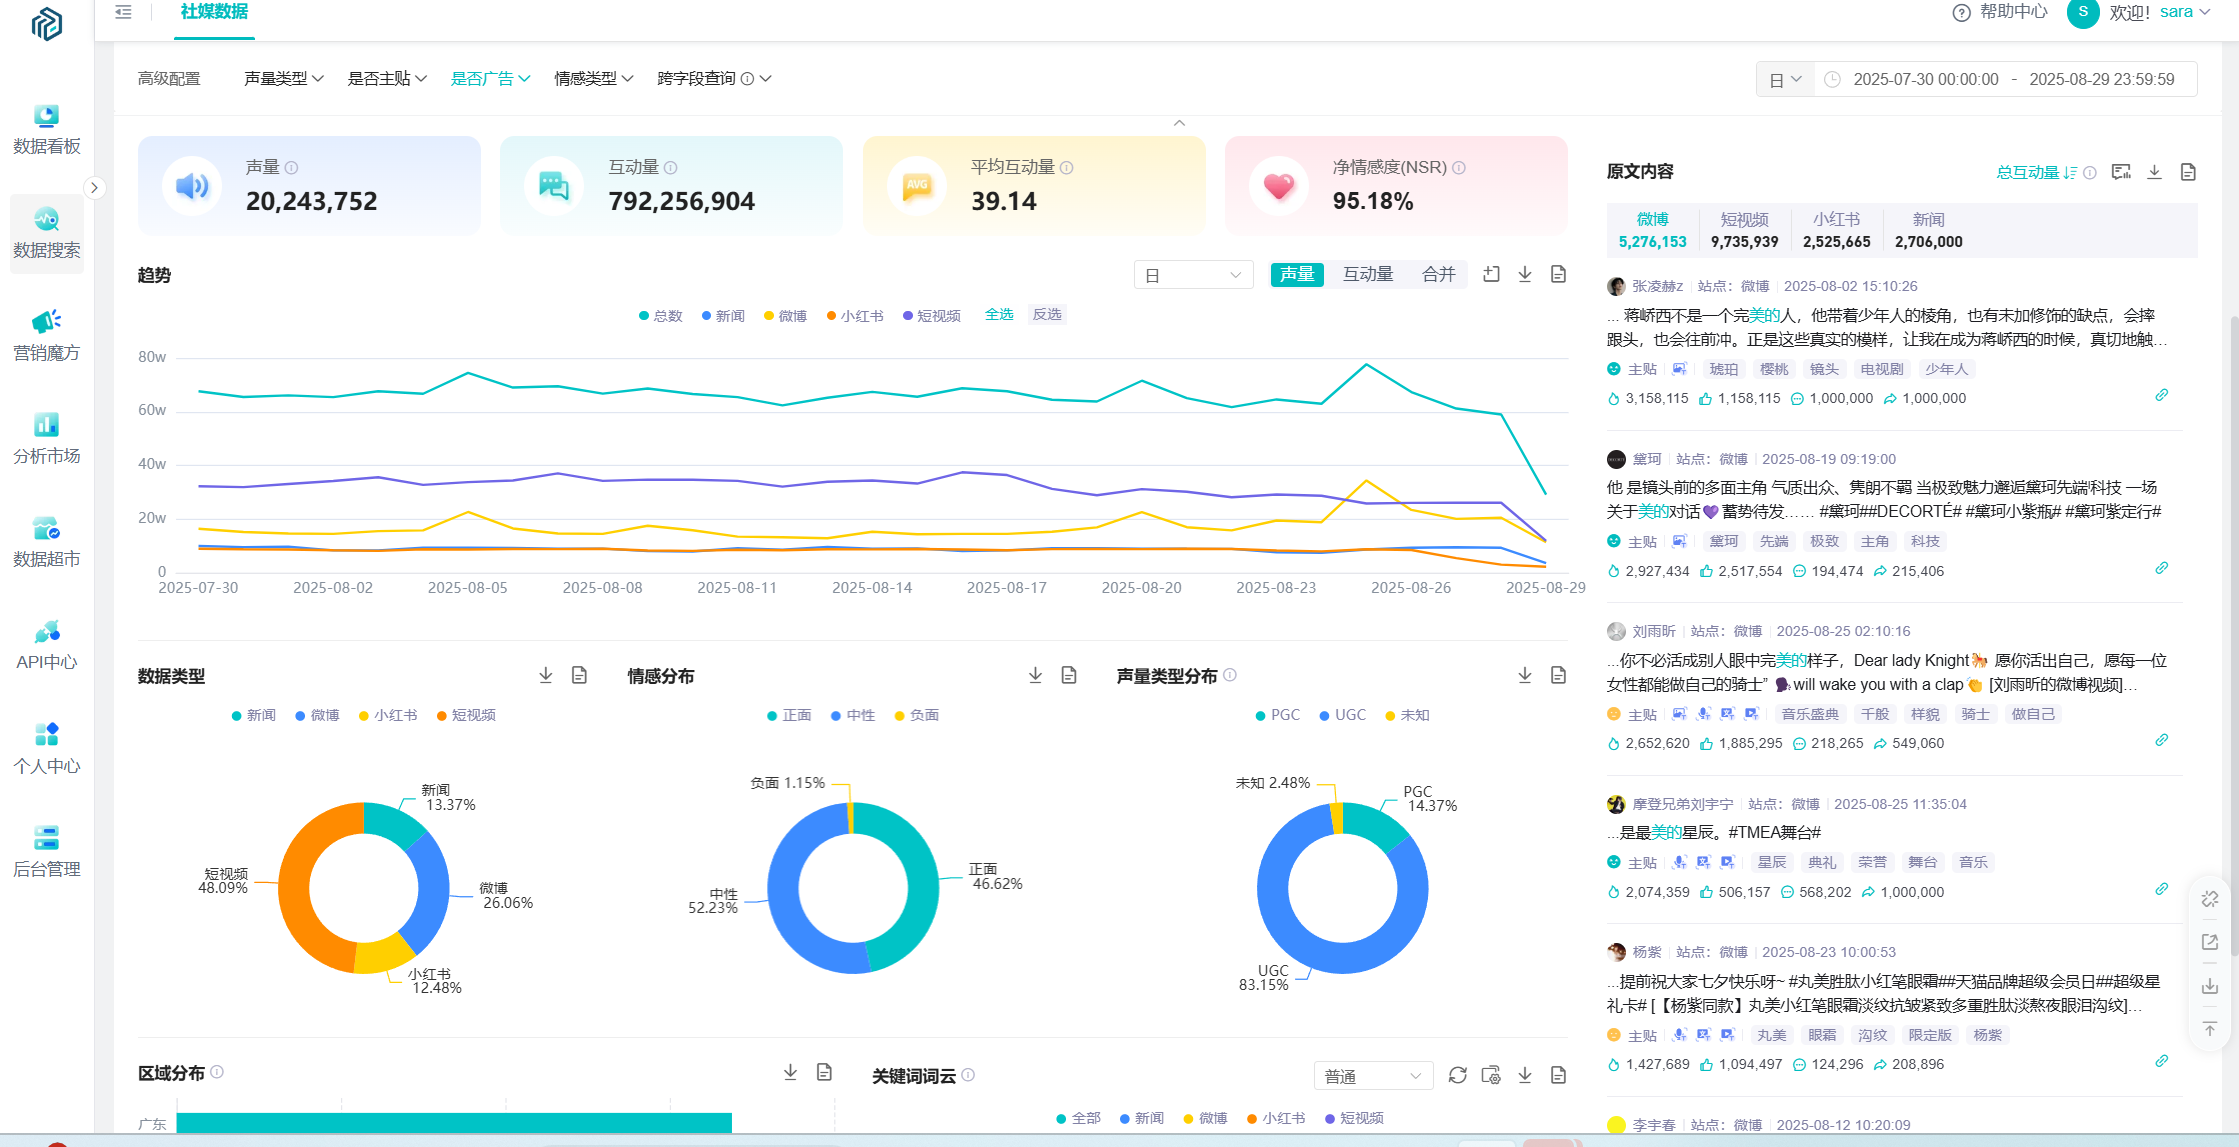Toggle 总数 series in trend legend
The image size is (2239, 1147).
pyautogui.click(x=660, y=316)
